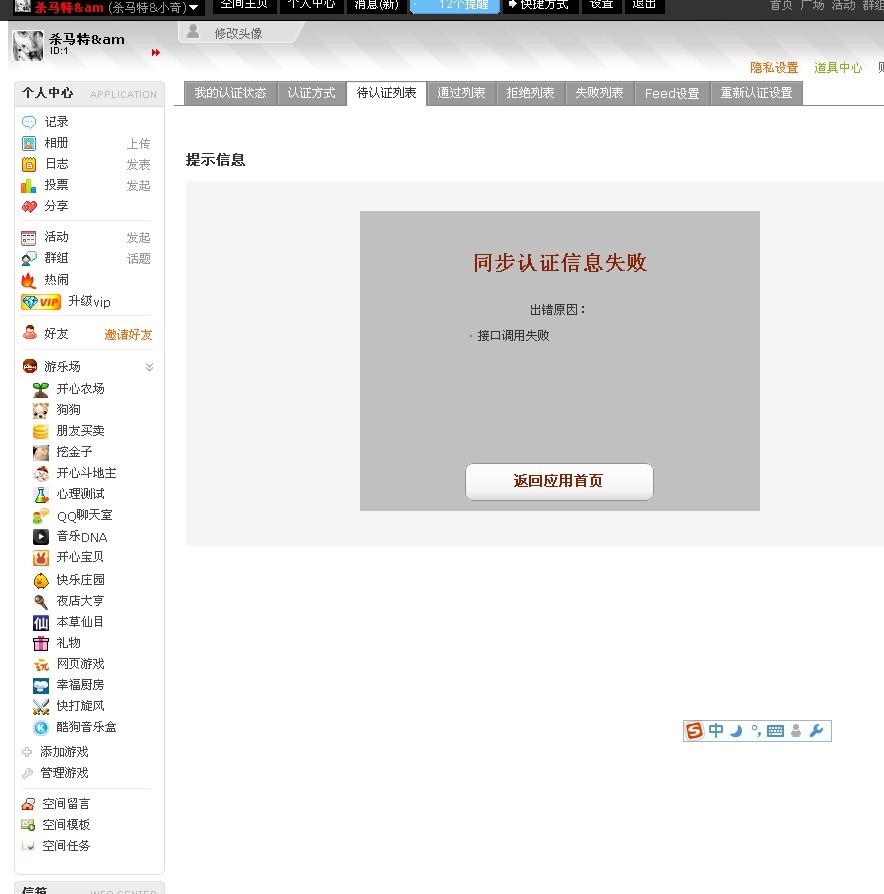Click the 日志 diary icon

pos(29,164)
